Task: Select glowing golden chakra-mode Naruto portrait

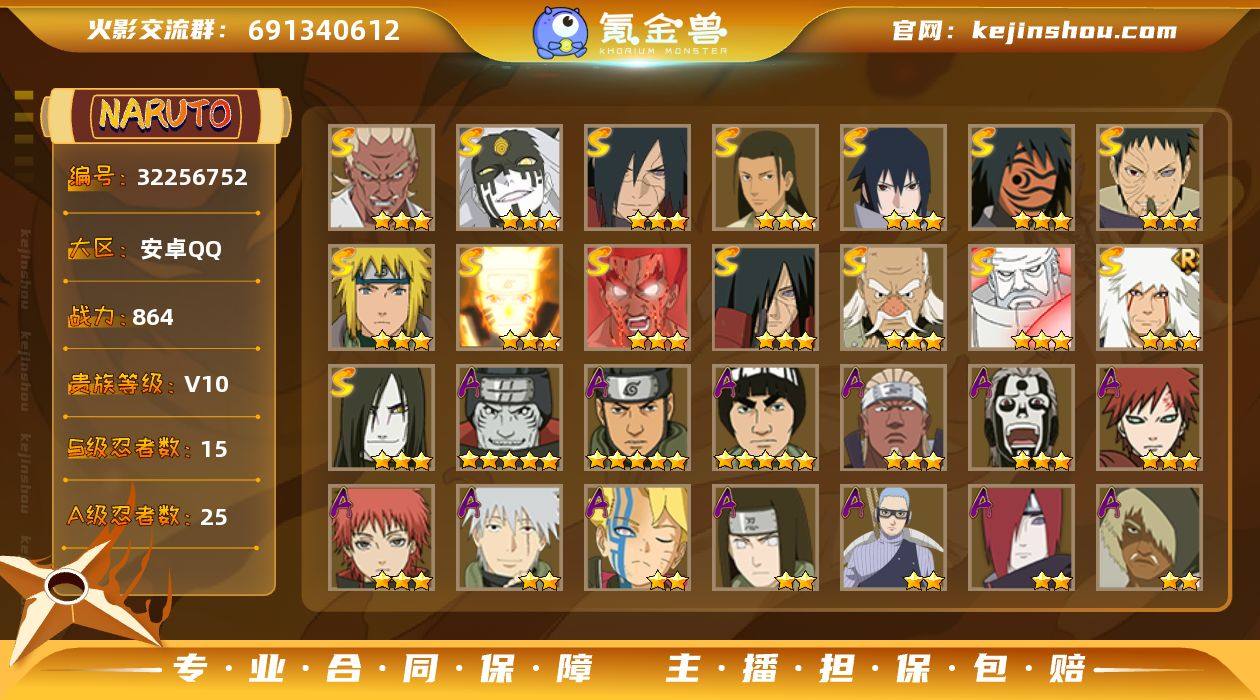Action: point(509,297)
